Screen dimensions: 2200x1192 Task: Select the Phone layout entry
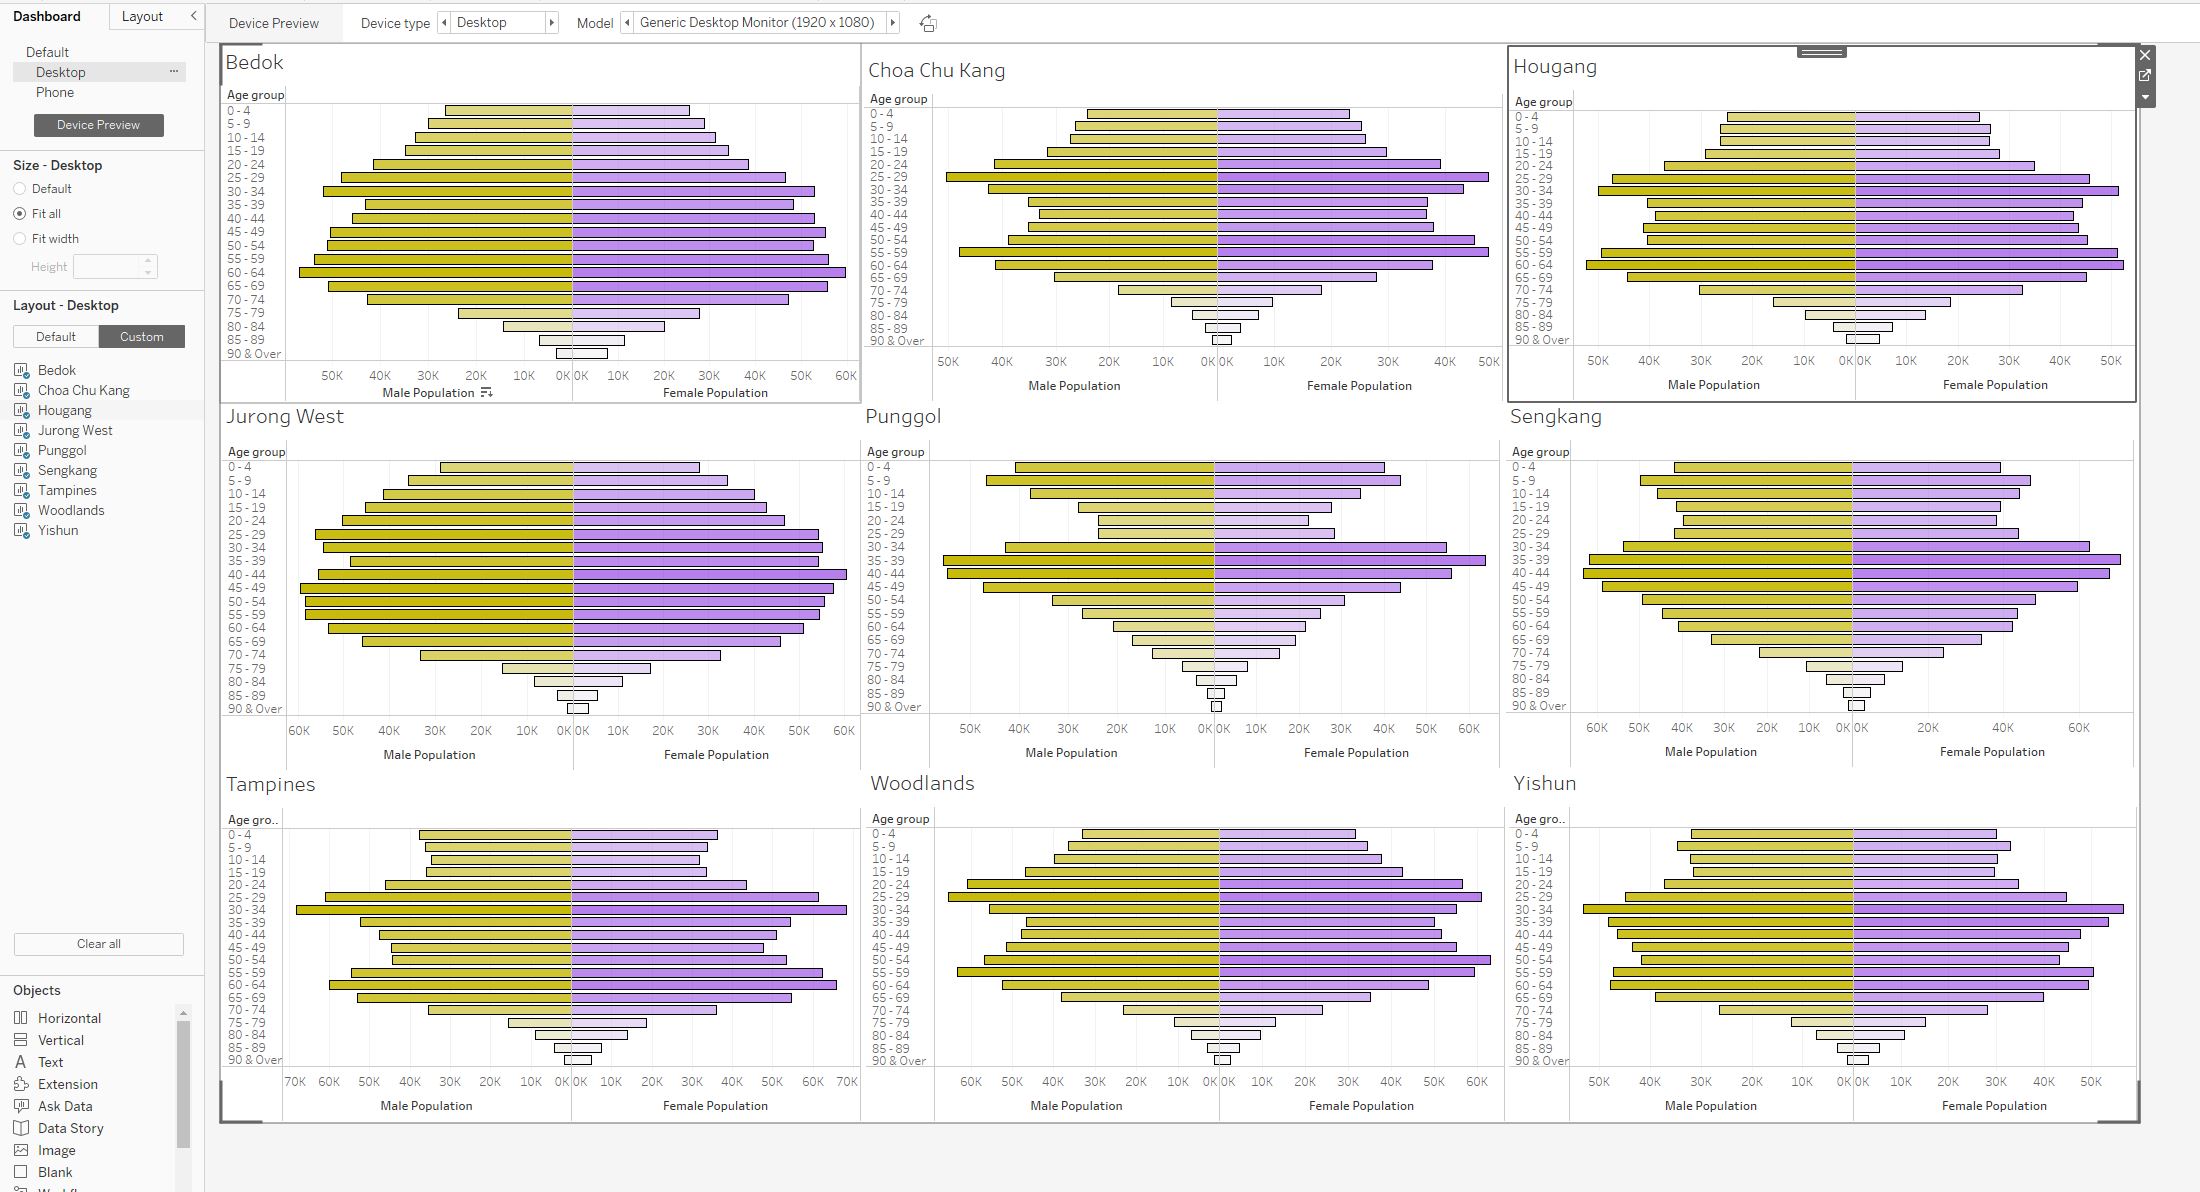[55, 92]
